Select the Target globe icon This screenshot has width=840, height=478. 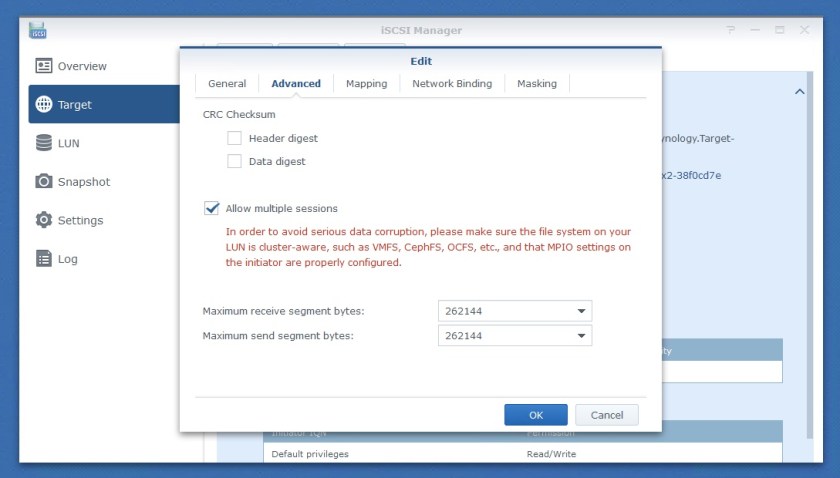click(x=44, y=104)
